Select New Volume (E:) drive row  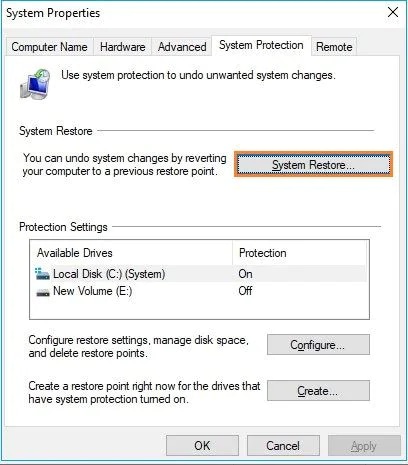[x=199, y=291]
